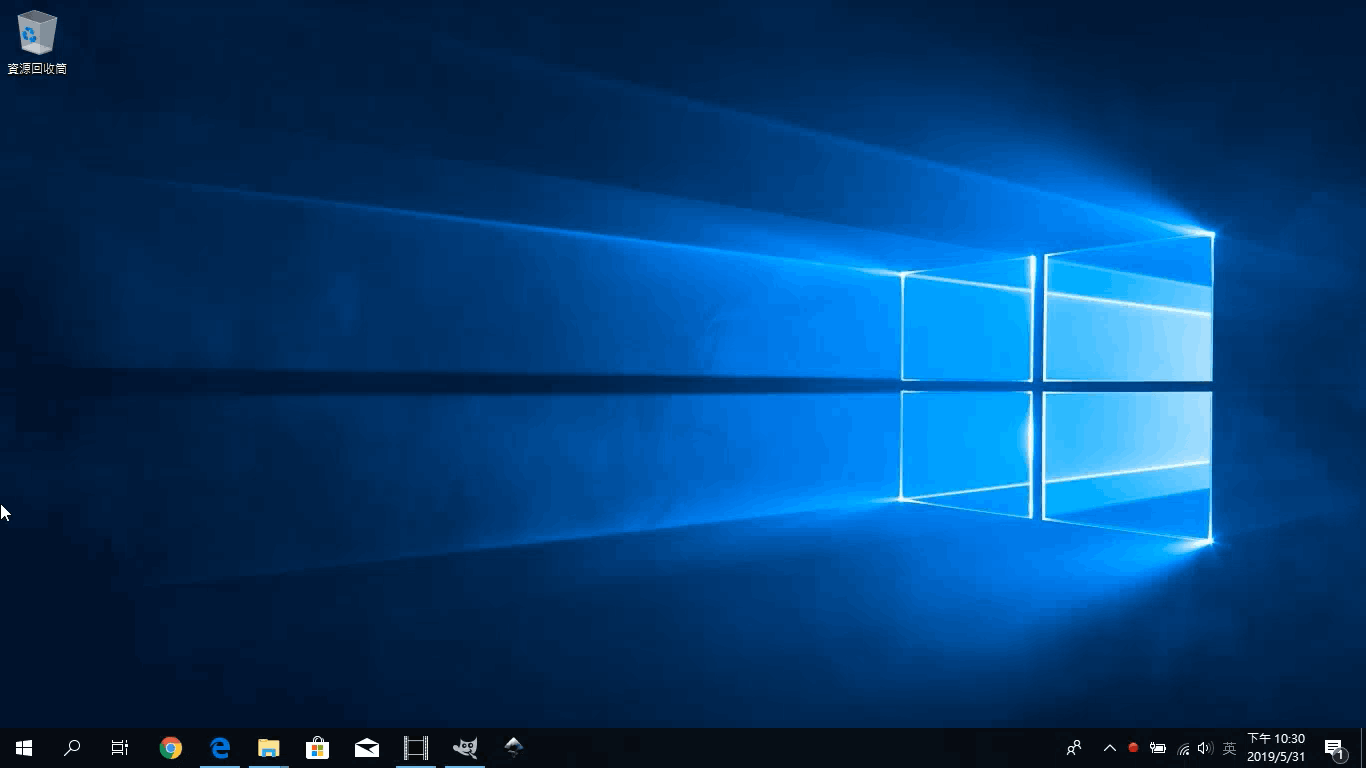Switch input language indicator 英
The width and height of the screenshot is (1366, 768).
[x=1230, y=748]
